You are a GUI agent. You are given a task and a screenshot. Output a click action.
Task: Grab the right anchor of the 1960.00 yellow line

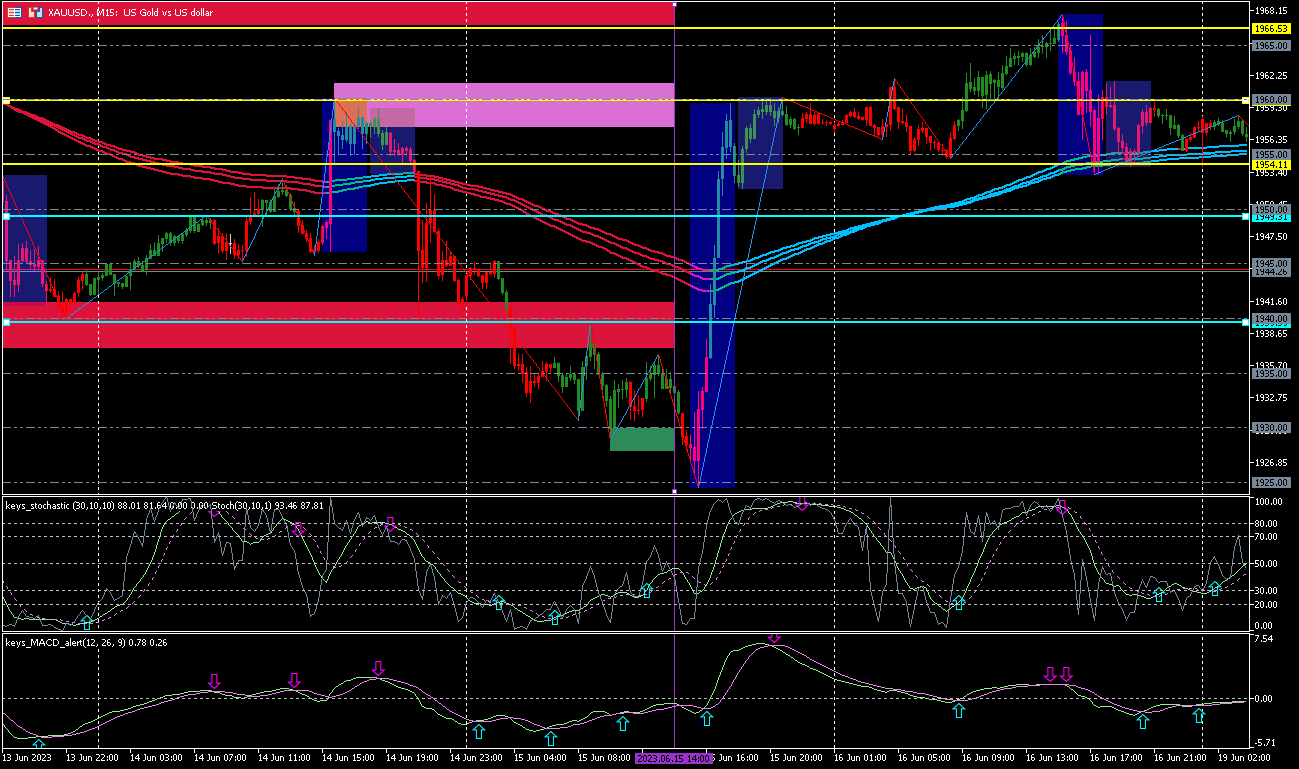[1245, 100]
